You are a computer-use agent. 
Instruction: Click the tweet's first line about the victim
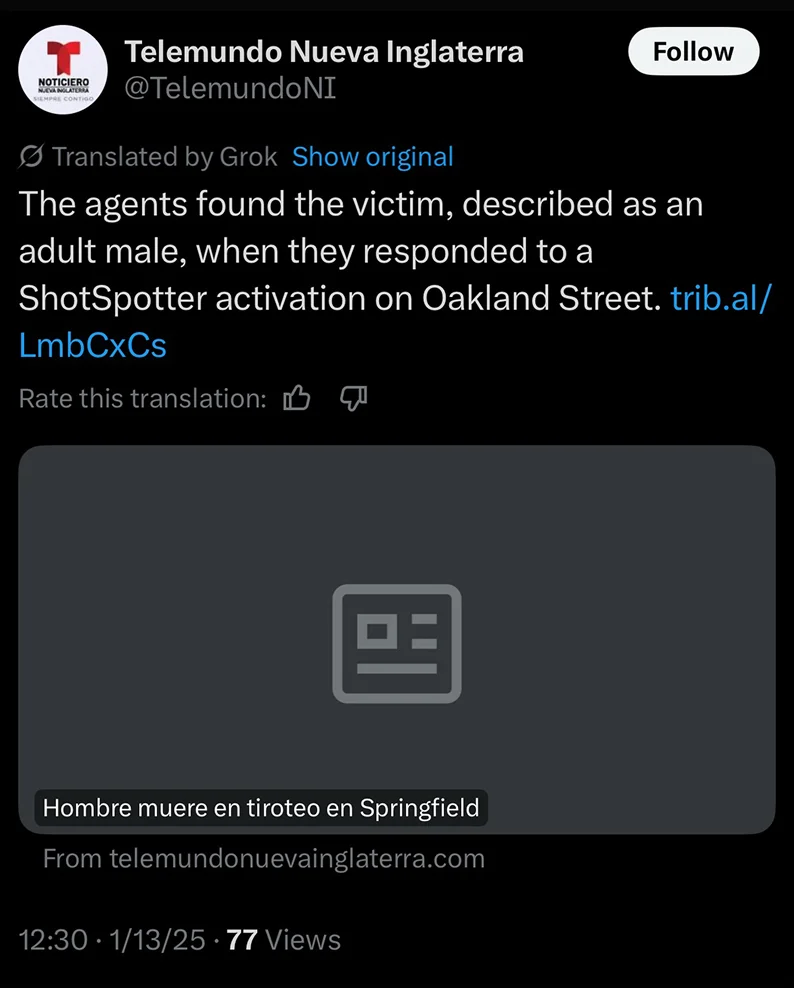(360, 204)
